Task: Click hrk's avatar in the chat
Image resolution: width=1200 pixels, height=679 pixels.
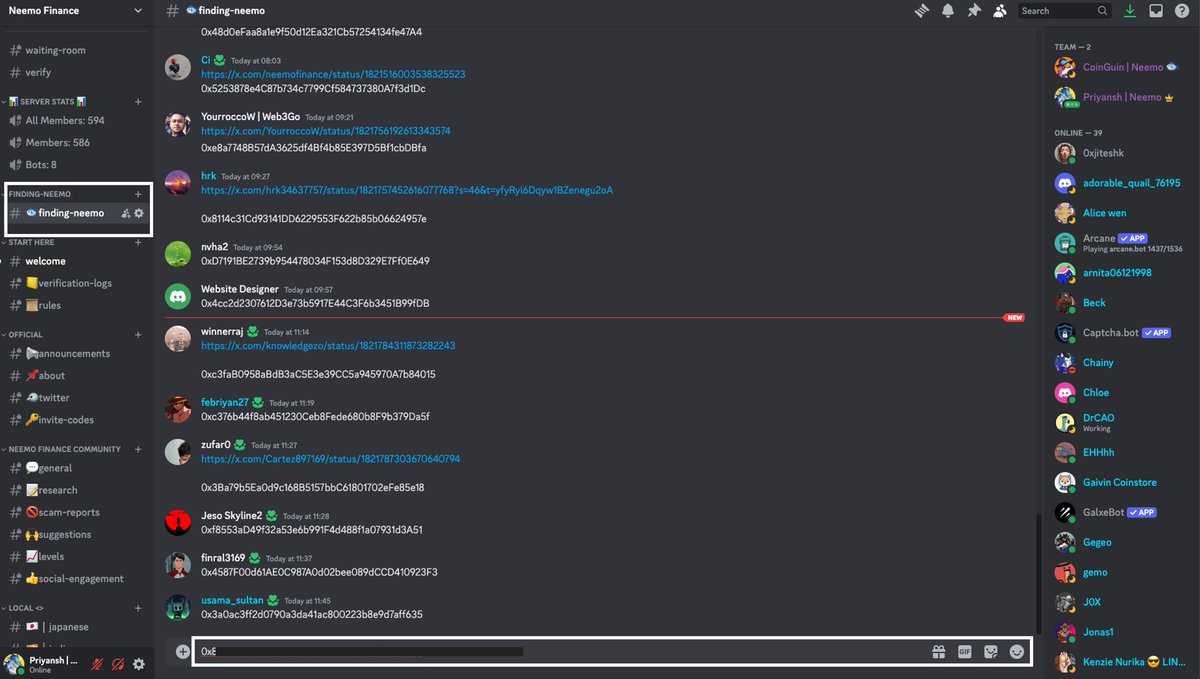Action: coord(177,183)
